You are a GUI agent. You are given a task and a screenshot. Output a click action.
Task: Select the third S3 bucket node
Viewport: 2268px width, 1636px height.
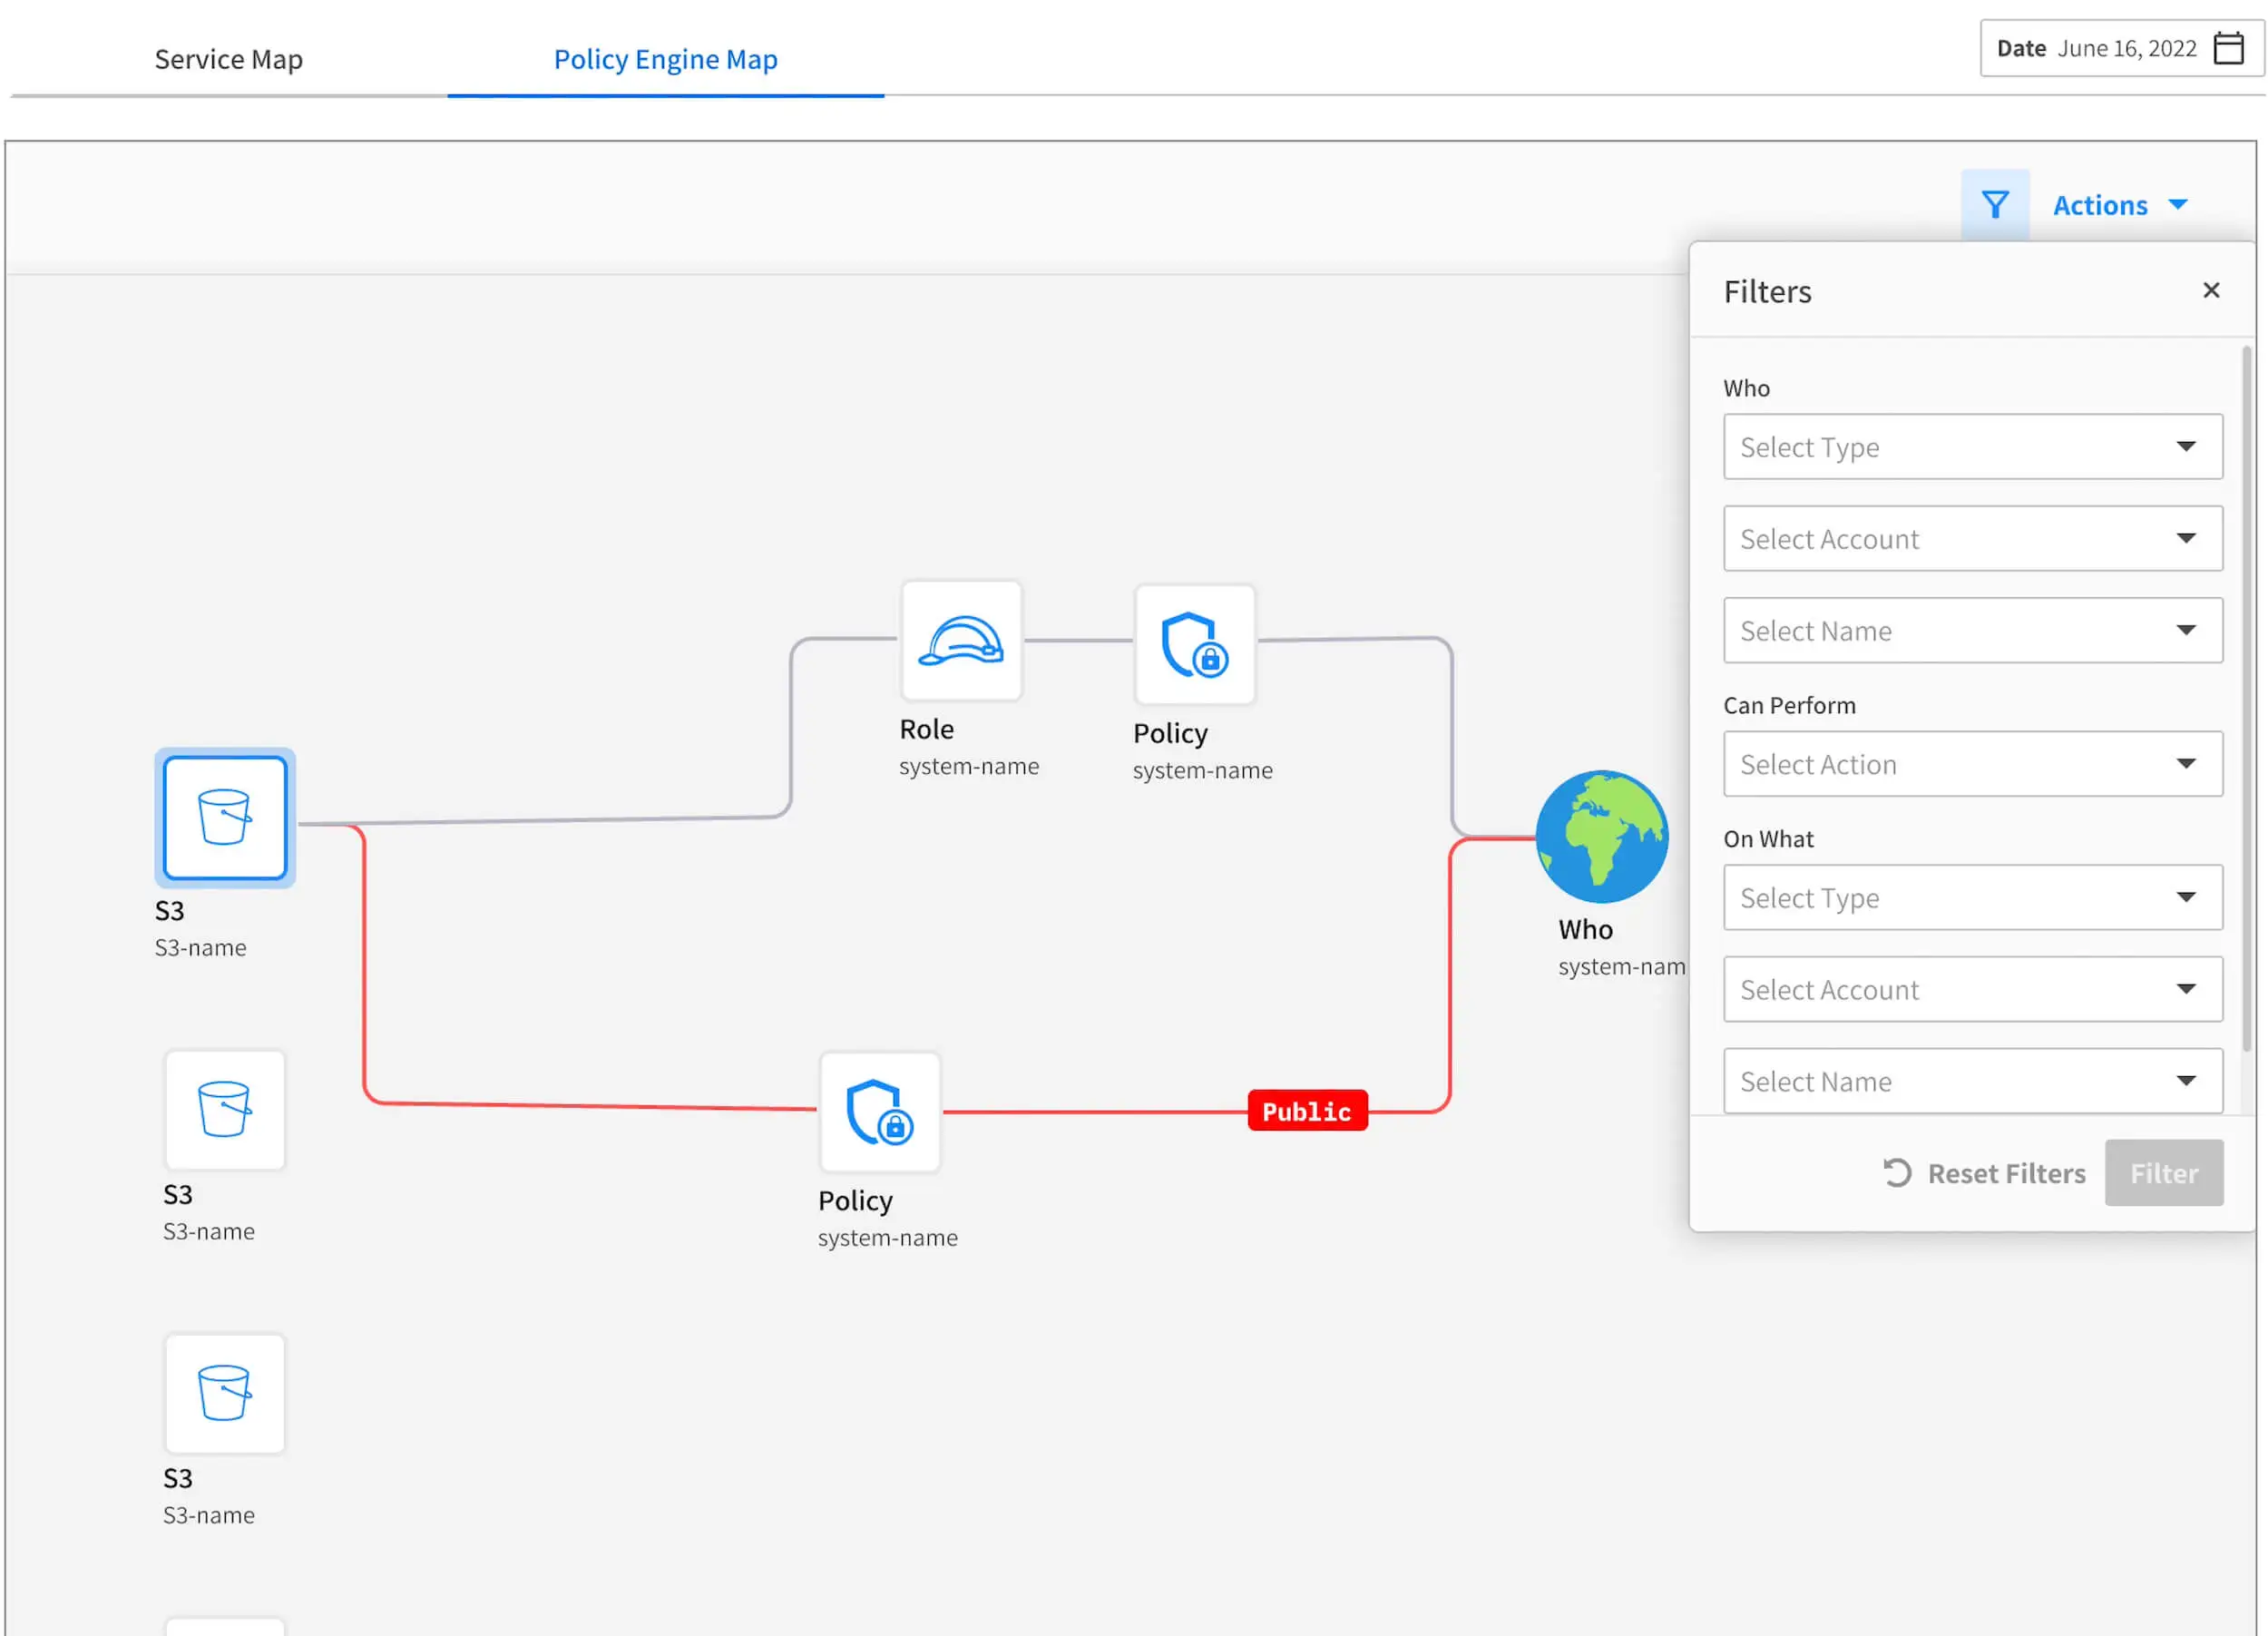point(225,1393)
